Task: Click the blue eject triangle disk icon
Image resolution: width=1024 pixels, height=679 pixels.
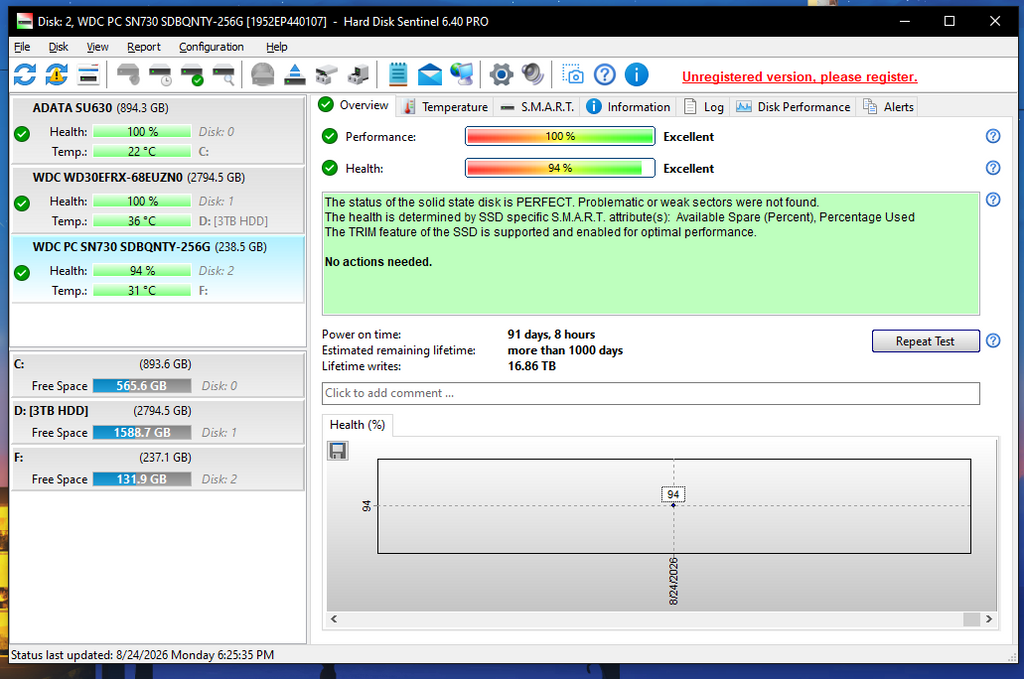Action: point(295,74)
